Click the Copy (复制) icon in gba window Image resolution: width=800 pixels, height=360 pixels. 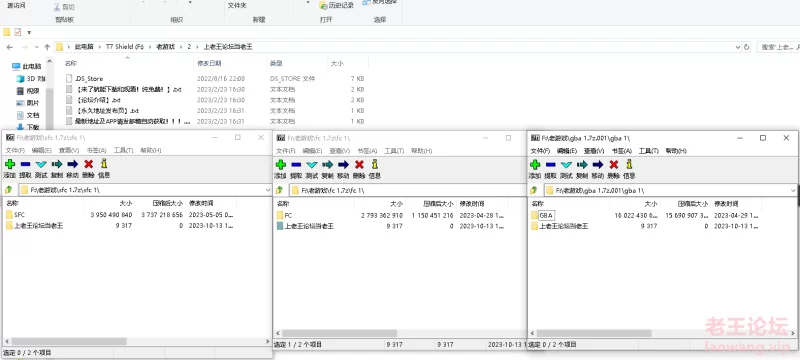point(582,164)
